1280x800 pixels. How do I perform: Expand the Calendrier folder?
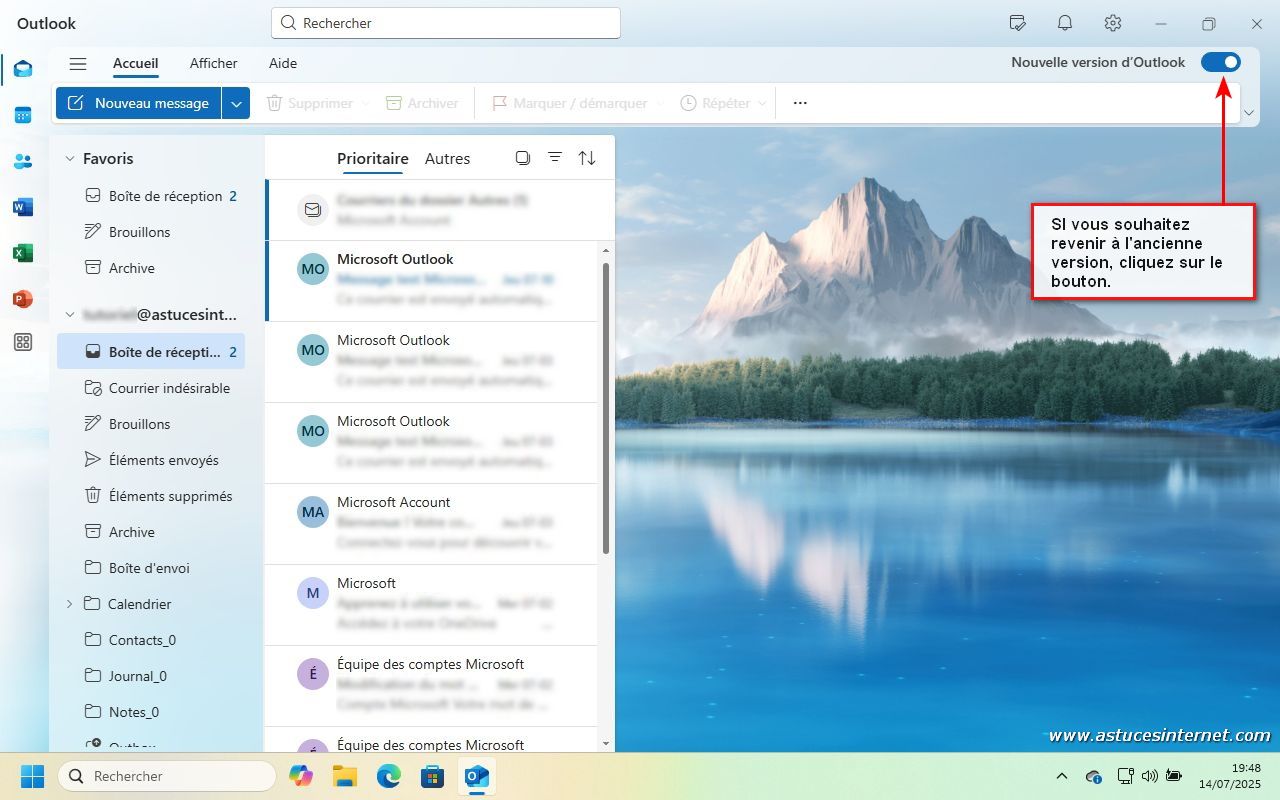pos(70,604)
